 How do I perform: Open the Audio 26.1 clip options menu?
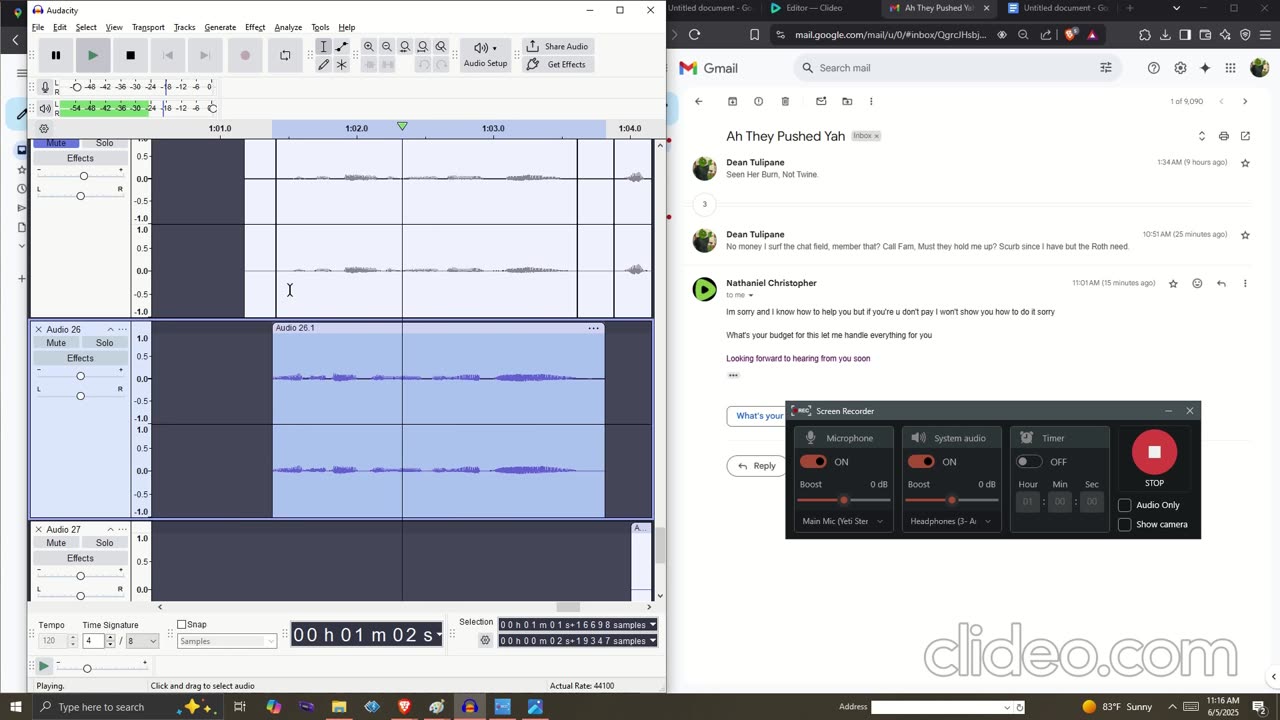[x=593, y=328]
